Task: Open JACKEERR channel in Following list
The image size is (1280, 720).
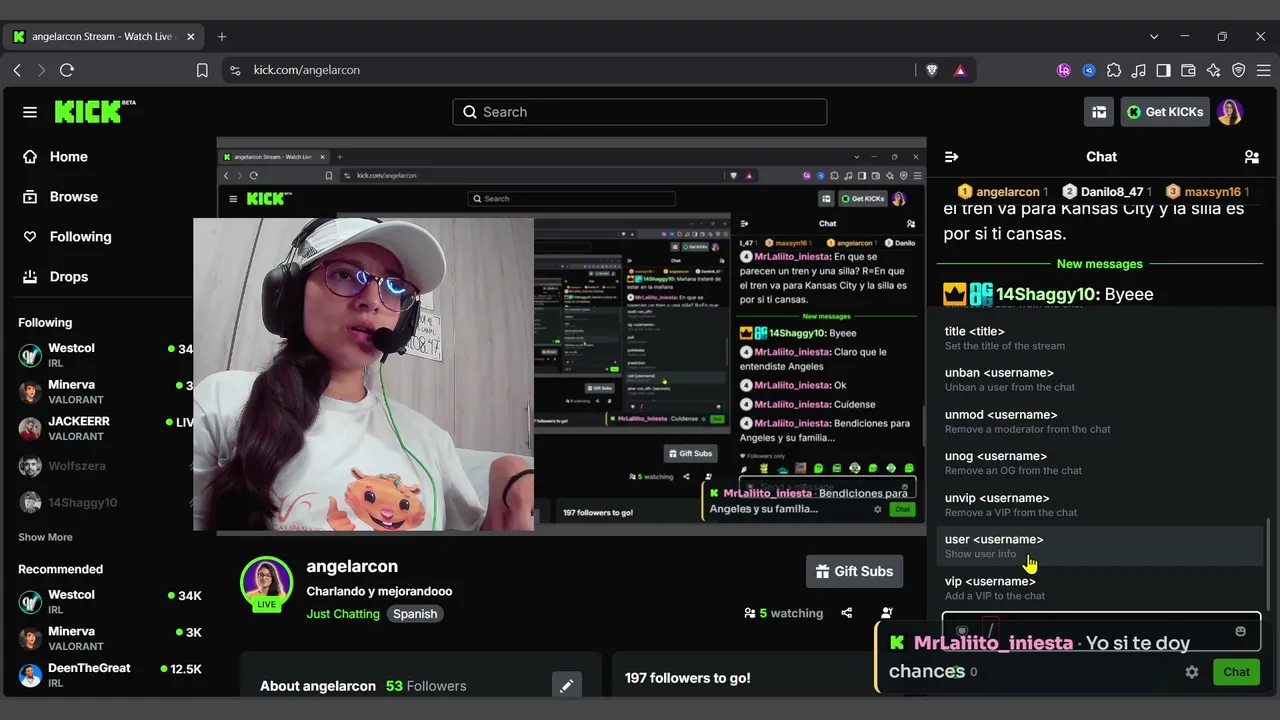Action: [x=106, y=429]
